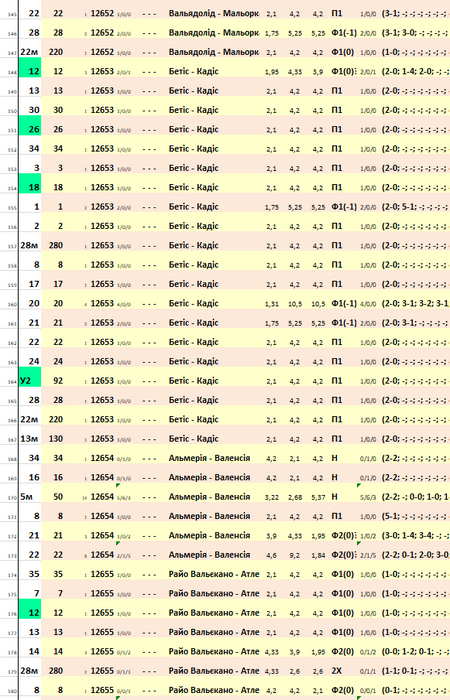This screenshot has height=700, width=450.
Task: Select '220' cell in row 166
Action: pos(56,420)
